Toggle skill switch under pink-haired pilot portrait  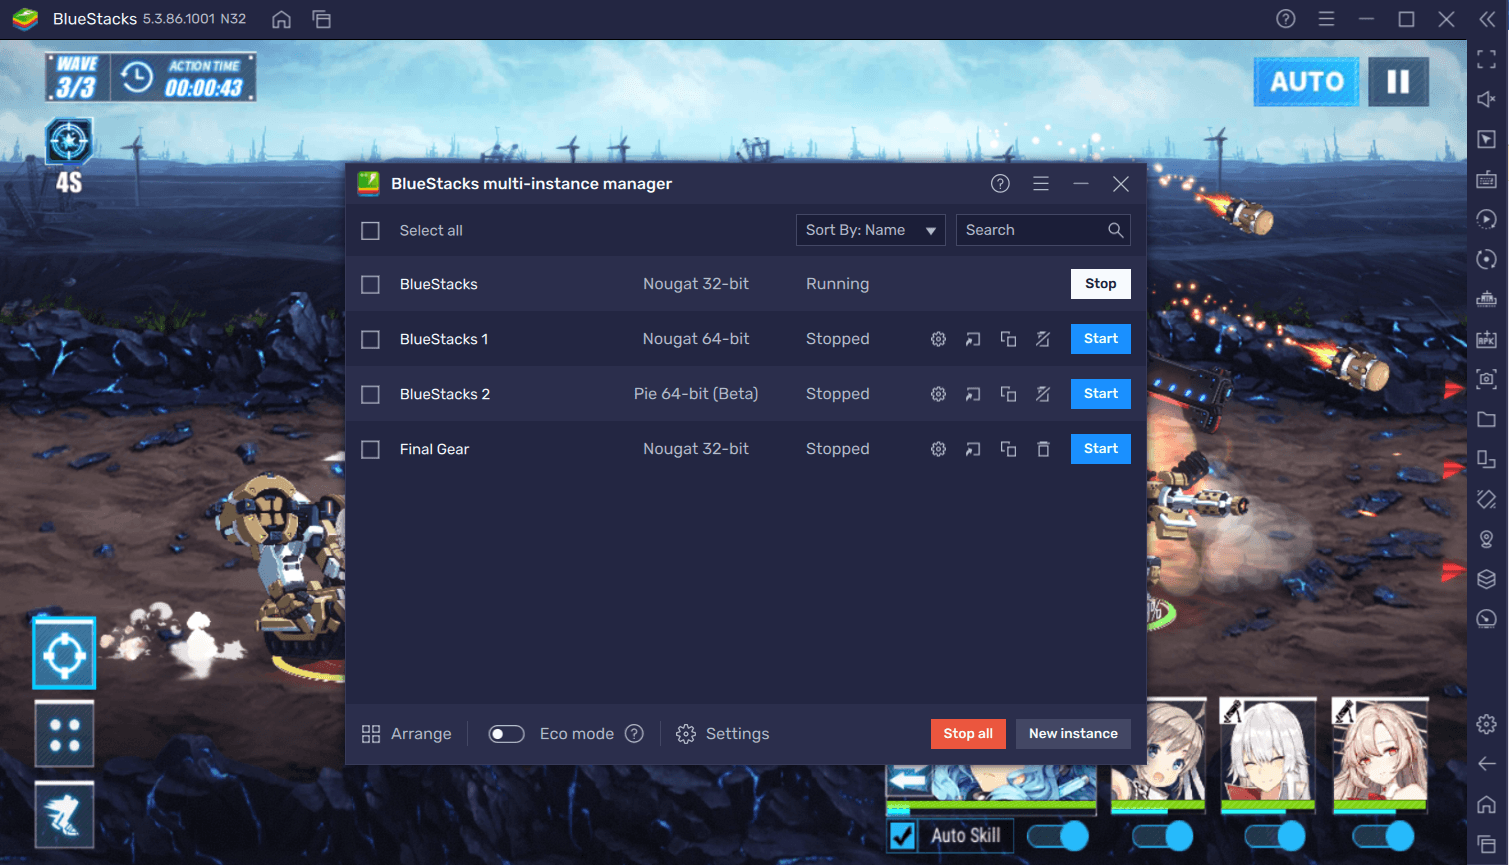(x=1383, y=835)
